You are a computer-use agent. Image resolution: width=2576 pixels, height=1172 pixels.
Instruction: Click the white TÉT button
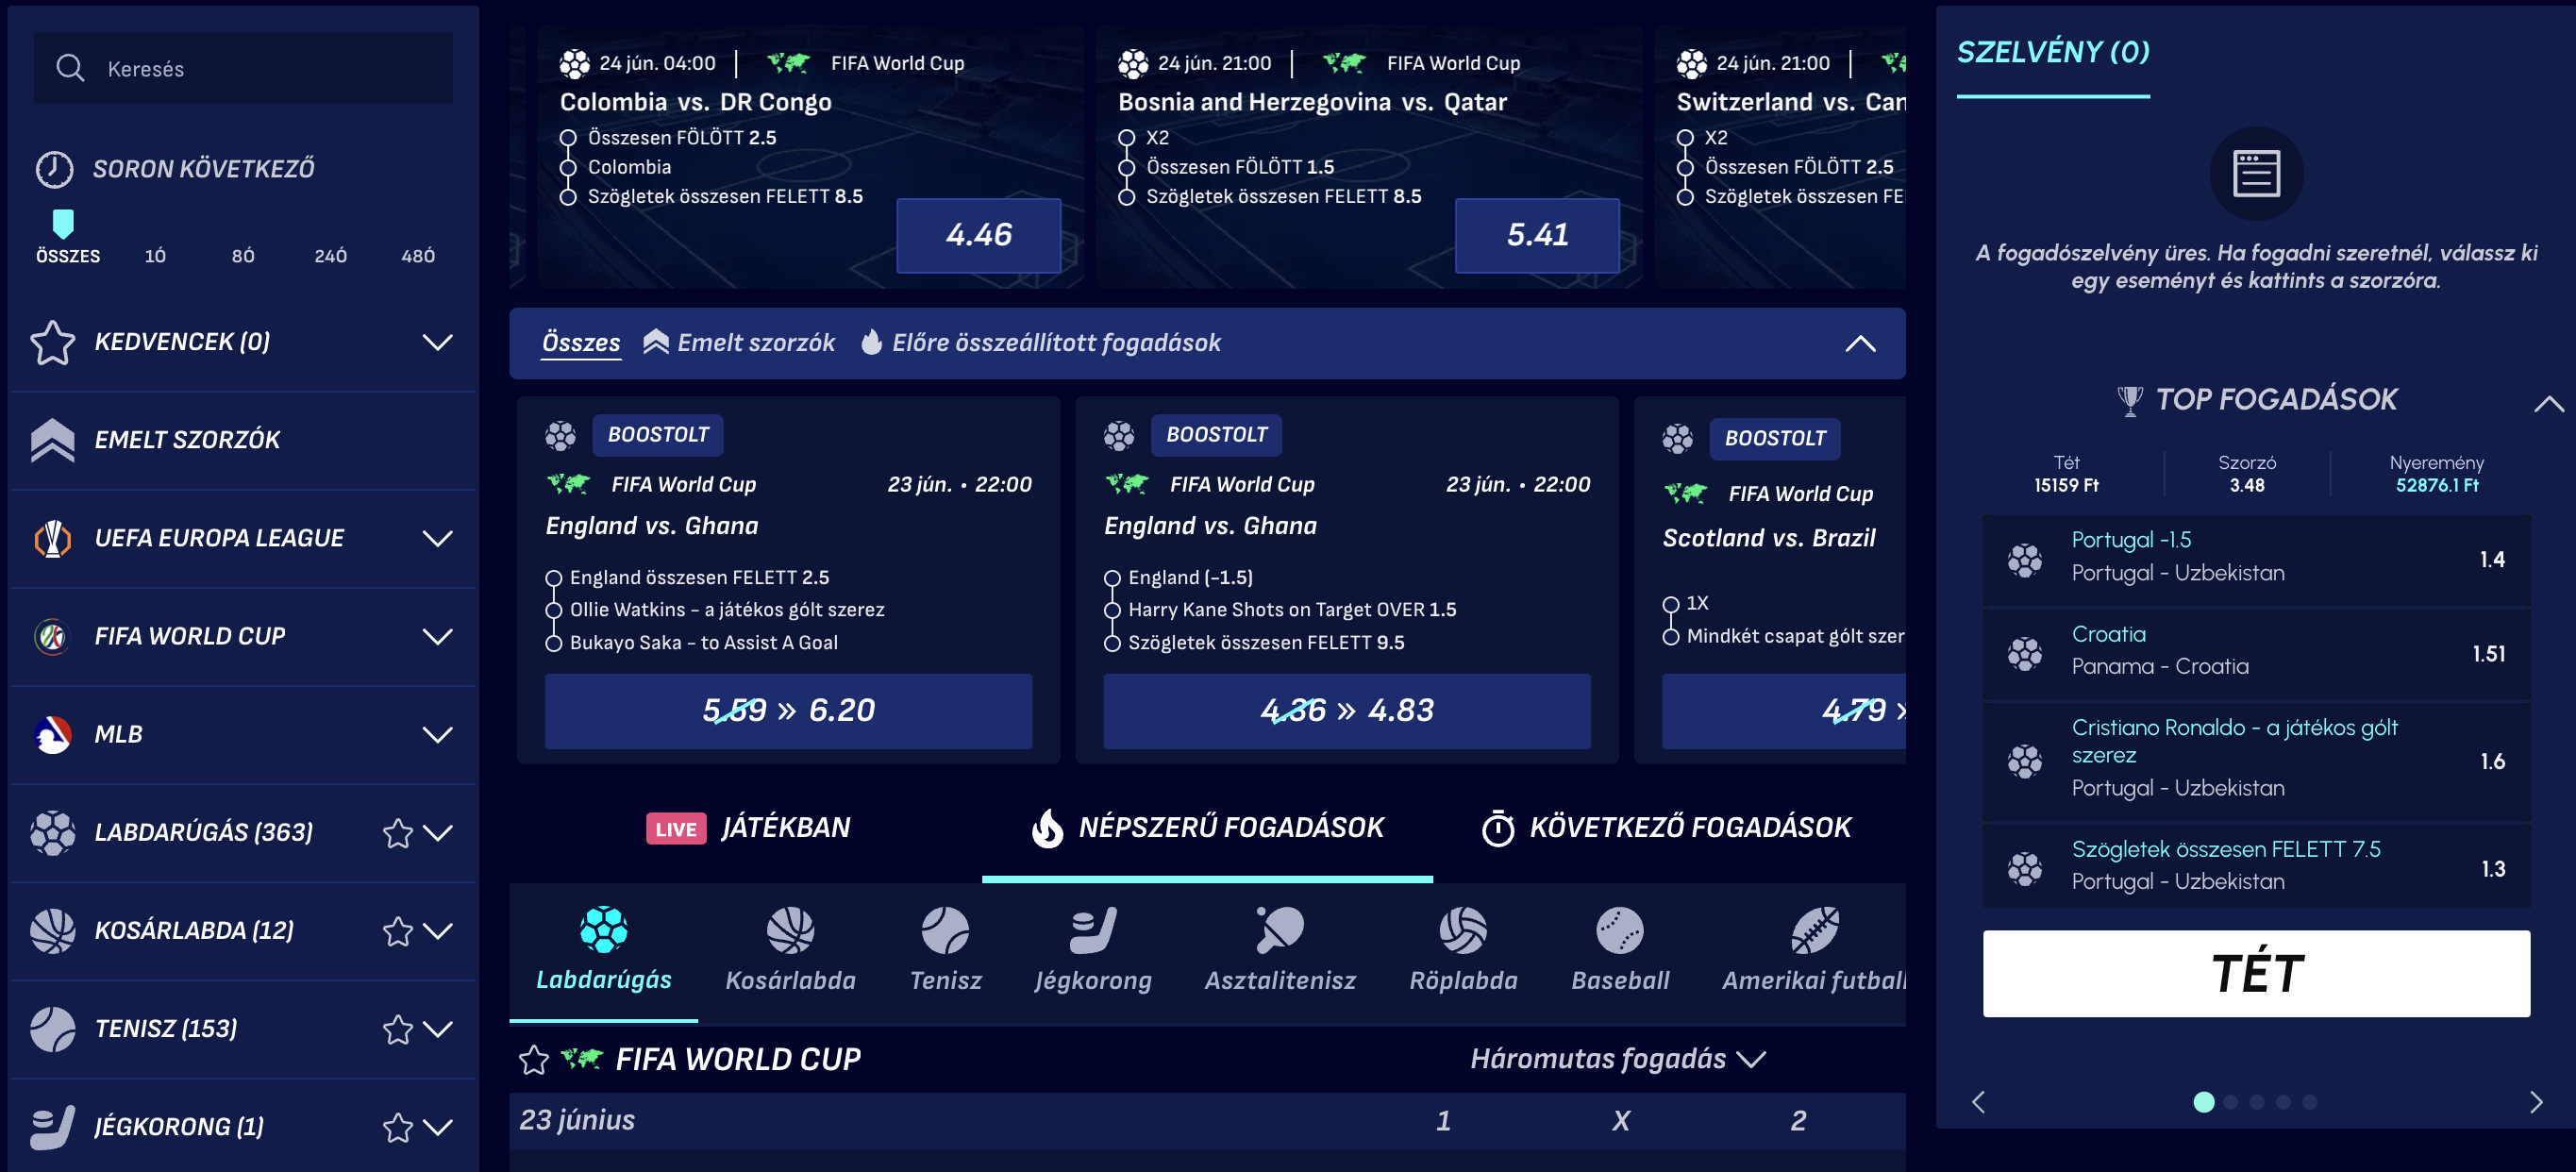point(2256,973)
